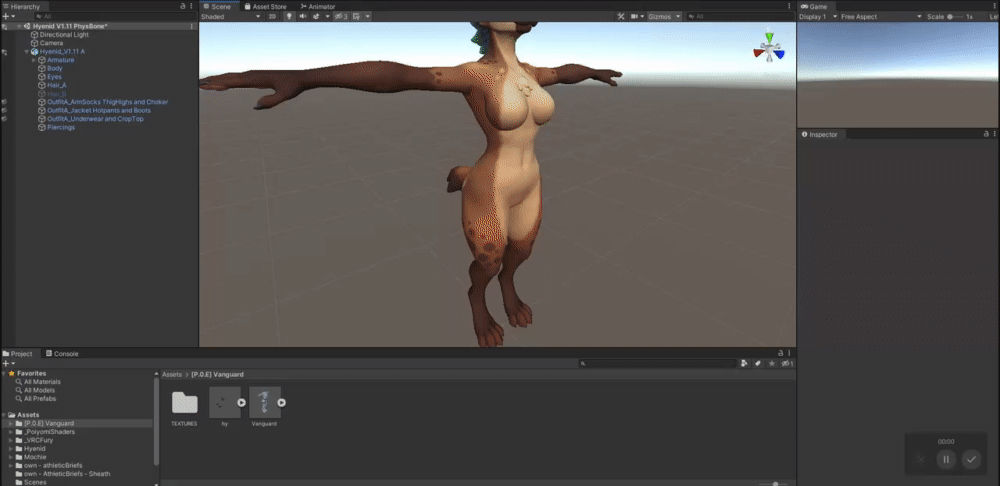The height and width of the screenshot is (486, 1000).
Task: Pause the screen recording
Action: coord(946,459)
